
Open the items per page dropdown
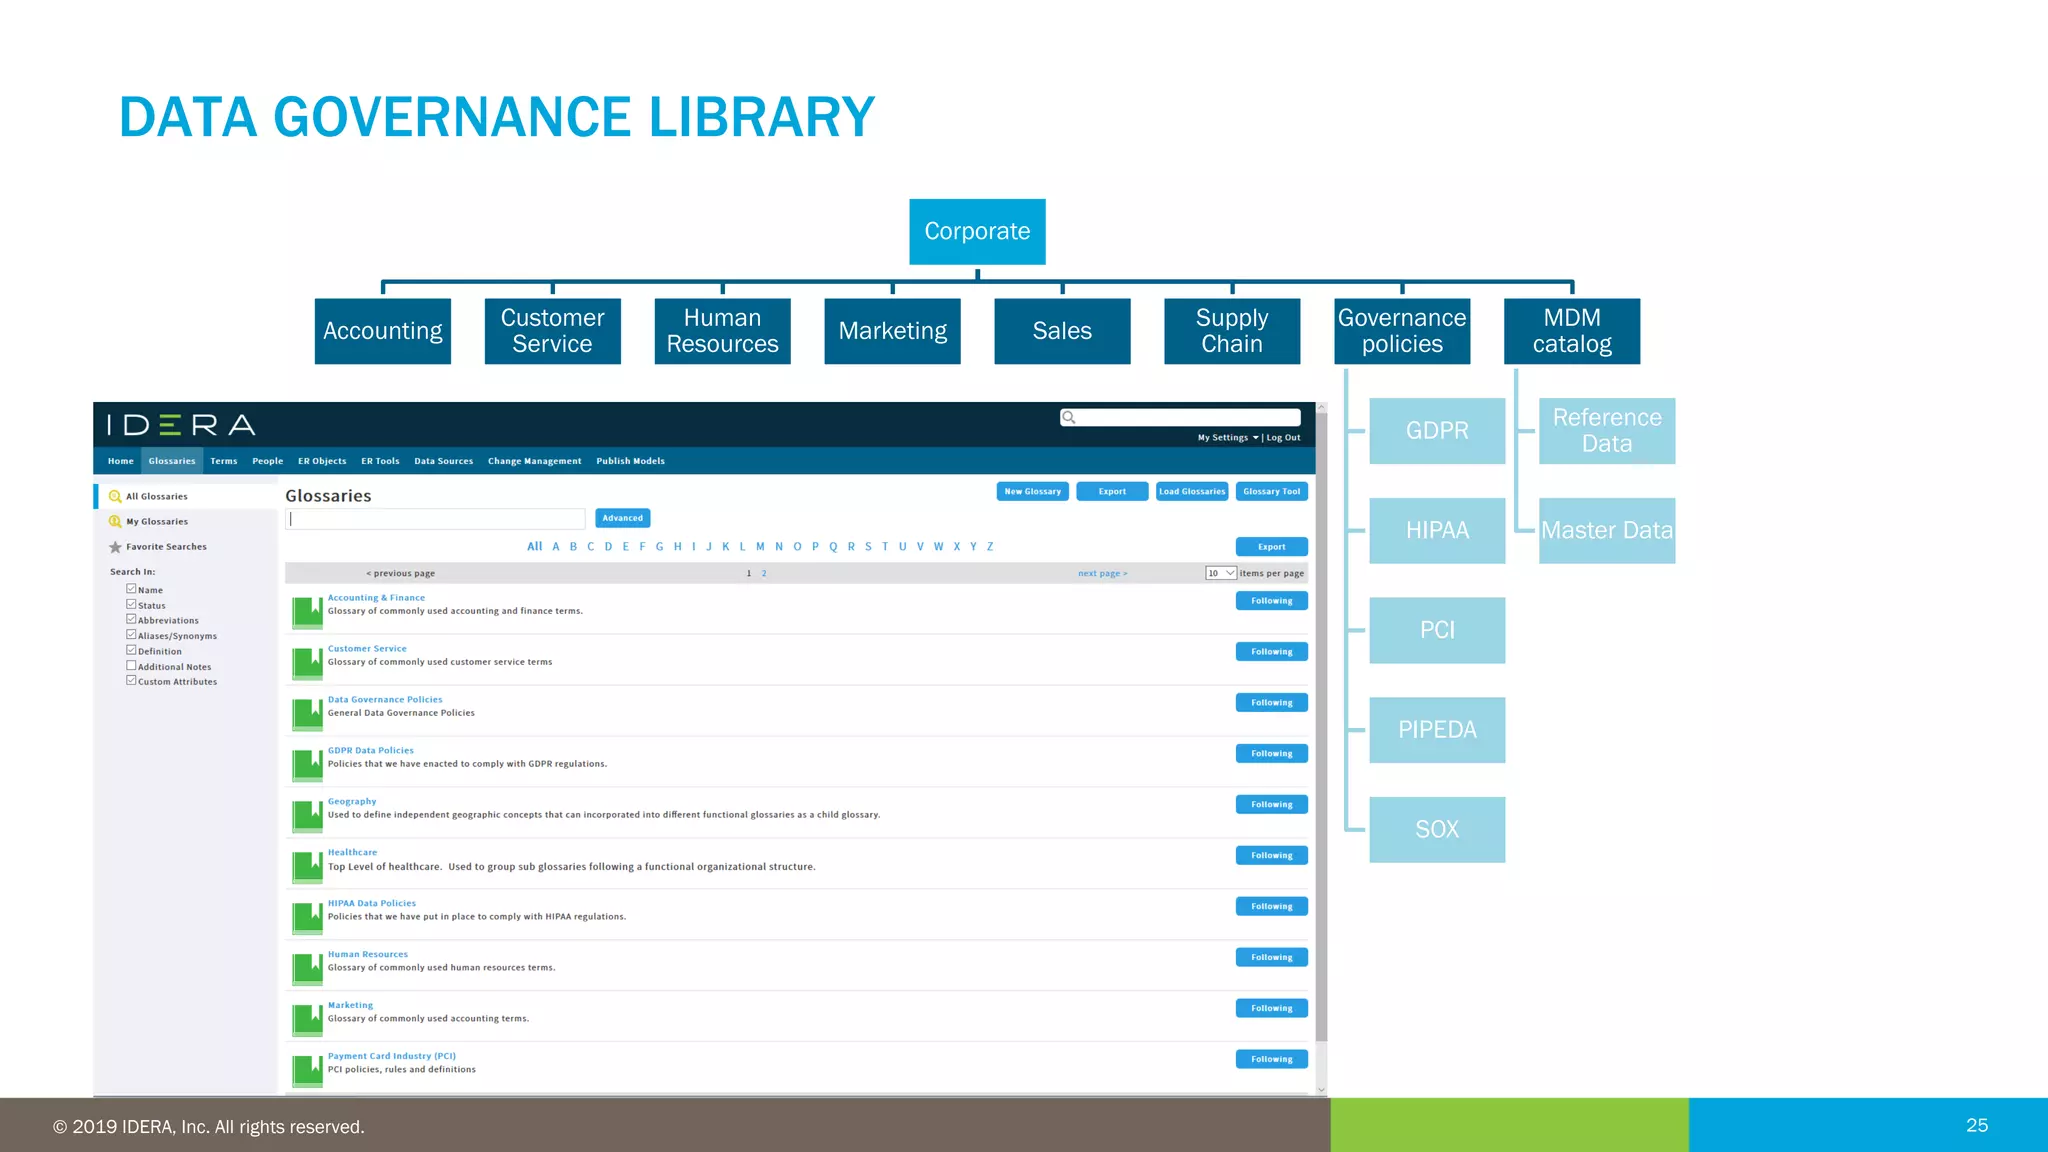[x=1221, y=573]
